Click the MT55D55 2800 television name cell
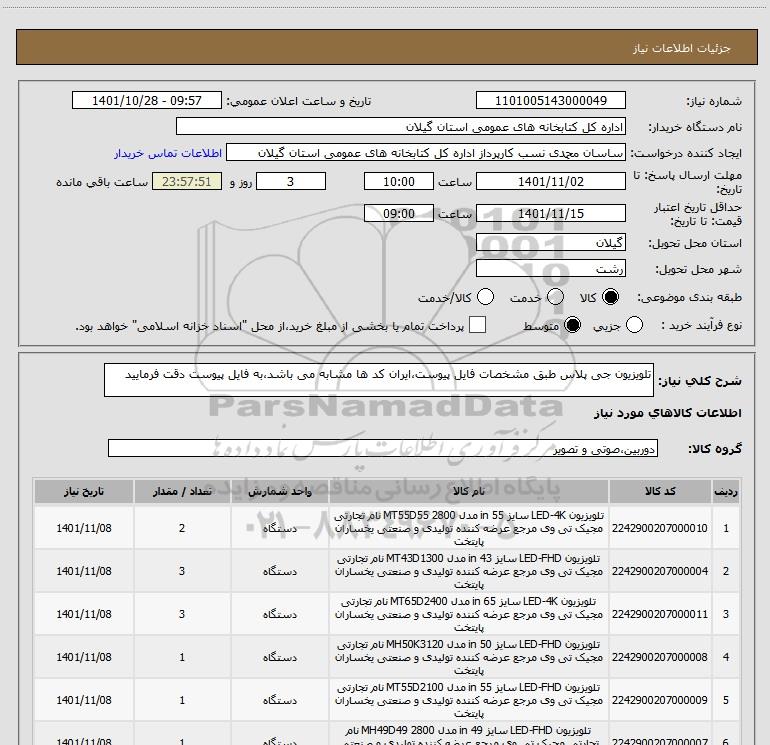Screen dimensions: 770x745 (469, 528)
